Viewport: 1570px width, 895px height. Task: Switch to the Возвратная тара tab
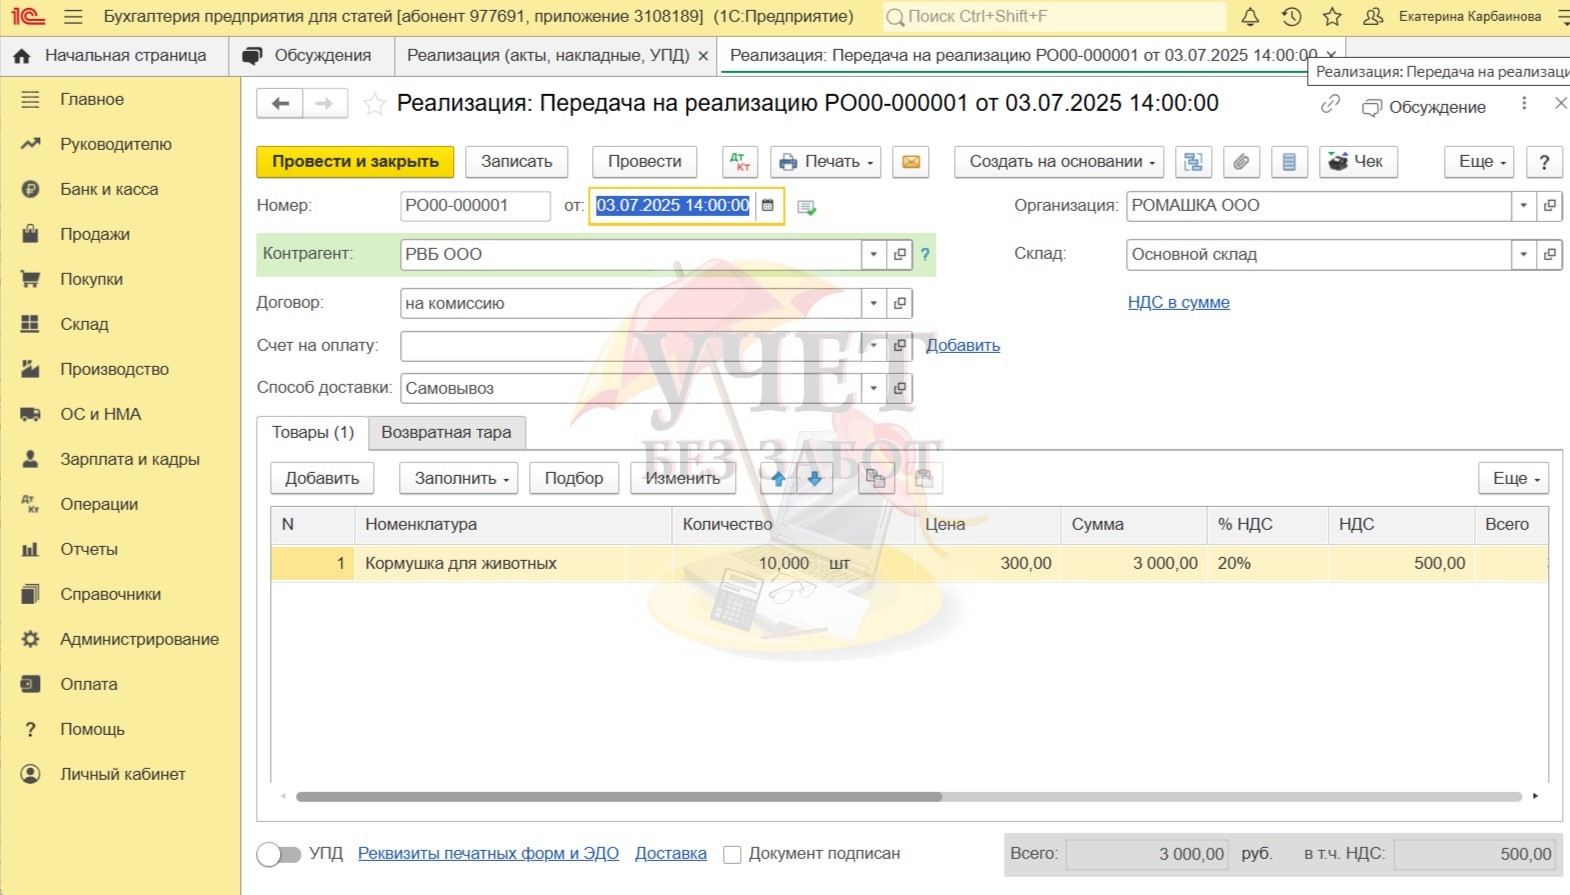pos(446,433)
